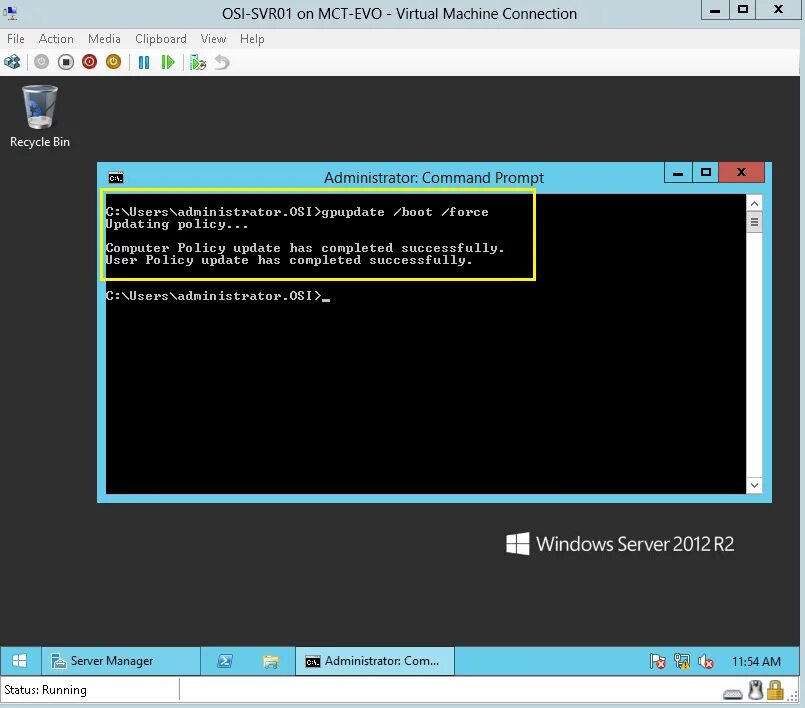Viewport: 805px width, 708px height.
Task: Click the Checkpoint toolbar icon
Action: 198,63
